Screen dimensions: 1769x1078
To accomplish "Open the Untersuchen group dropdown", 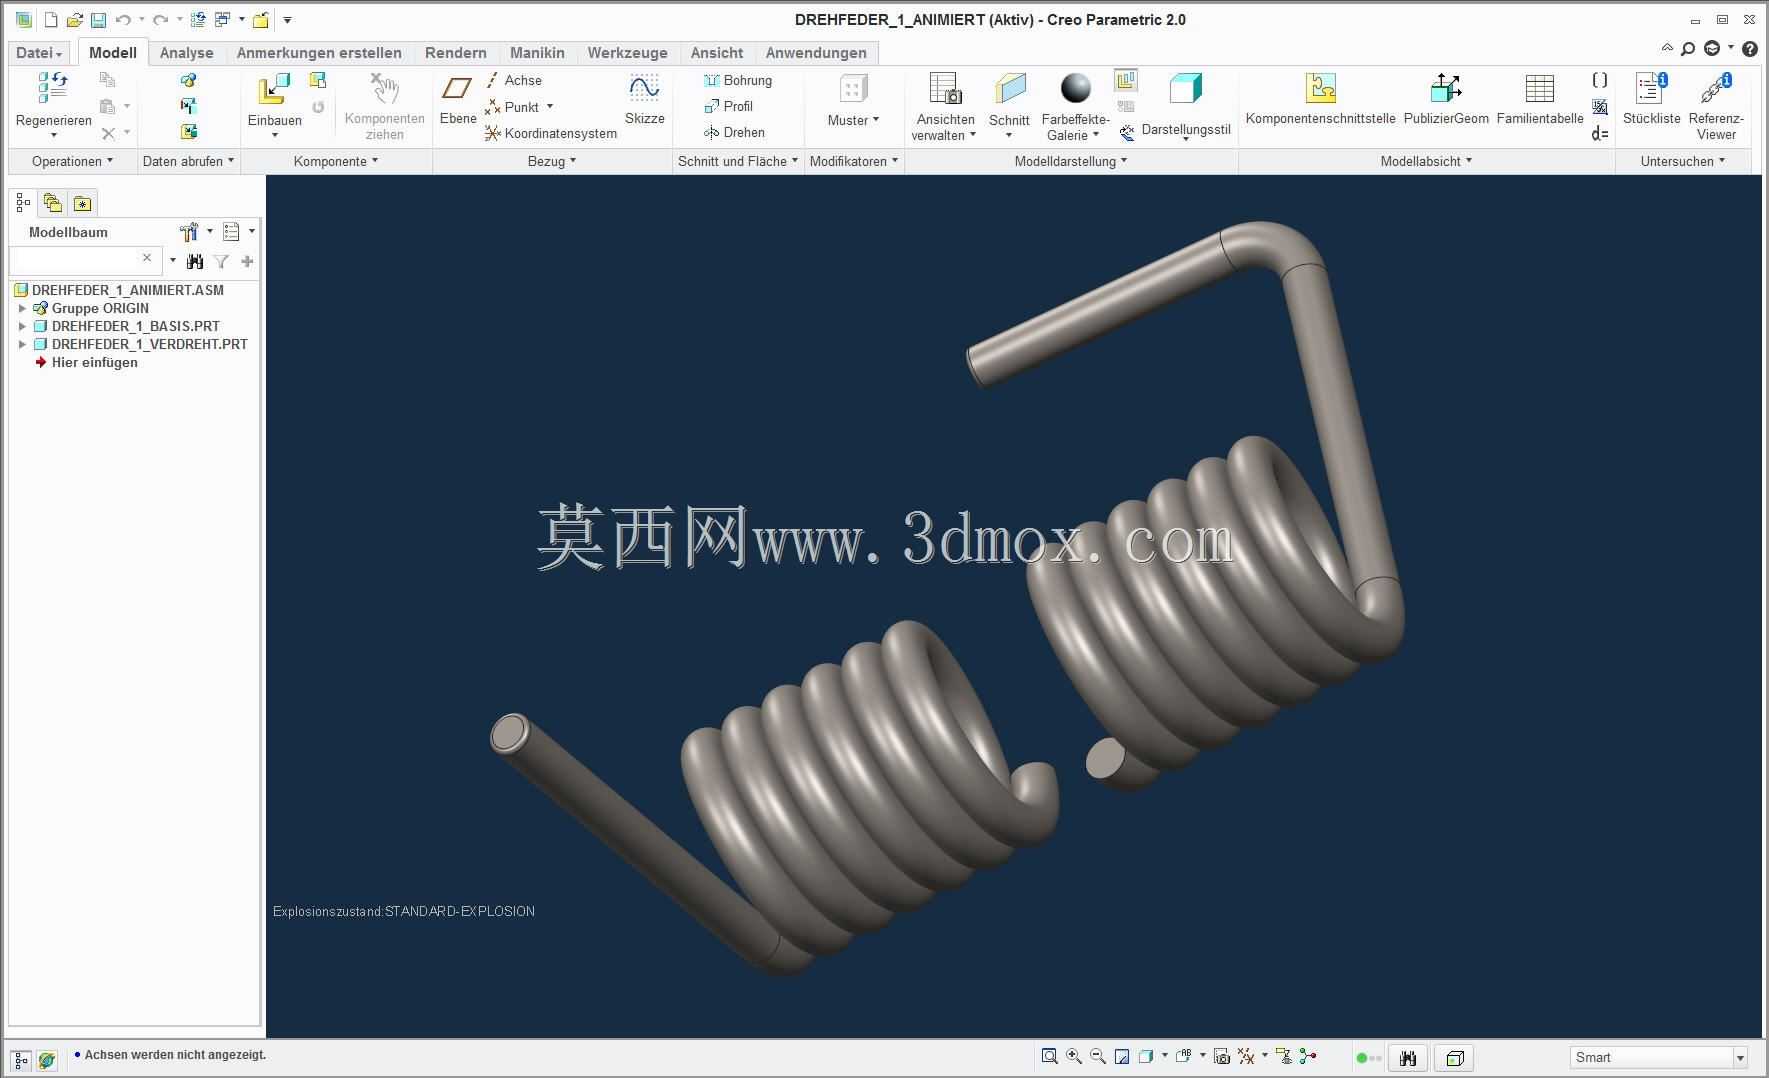I will click(1683, 161).
